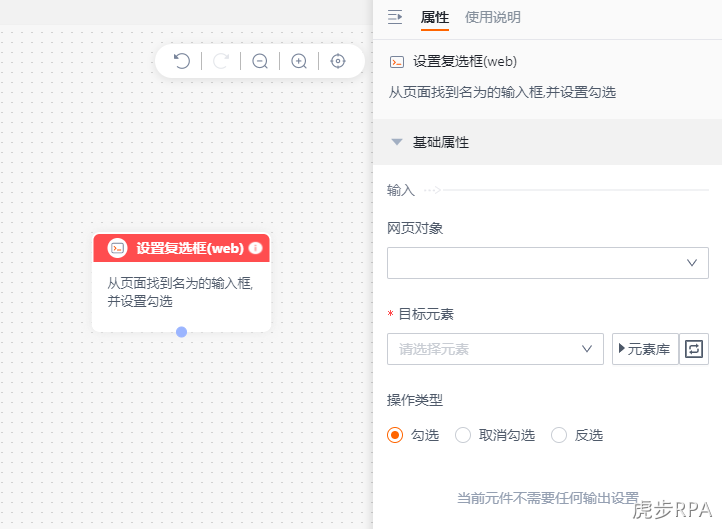This screenshot has height=529, width=722.
Task: Click the redo icon in canvas toolbar
Action: coord(221,61)
